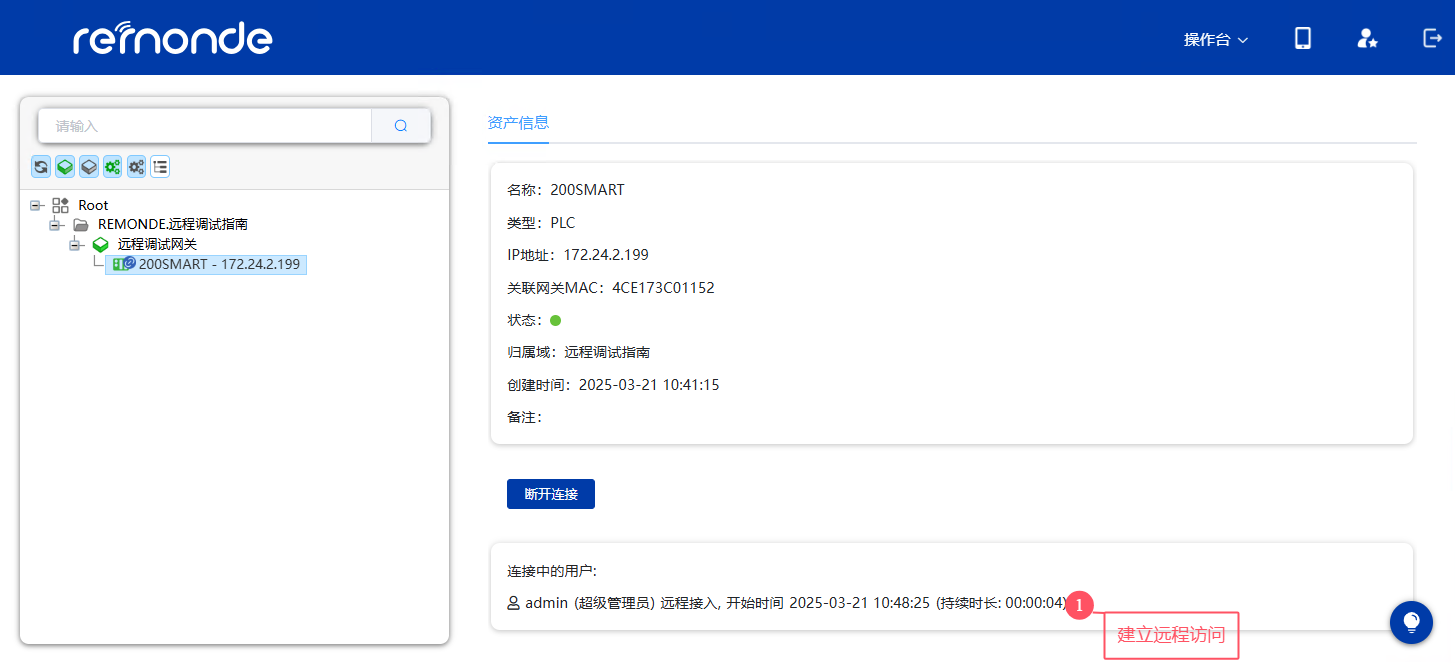Click the 备注： label
Image resolution: width=1455 pixels, height=663 pixels.
tap(524, 417)
